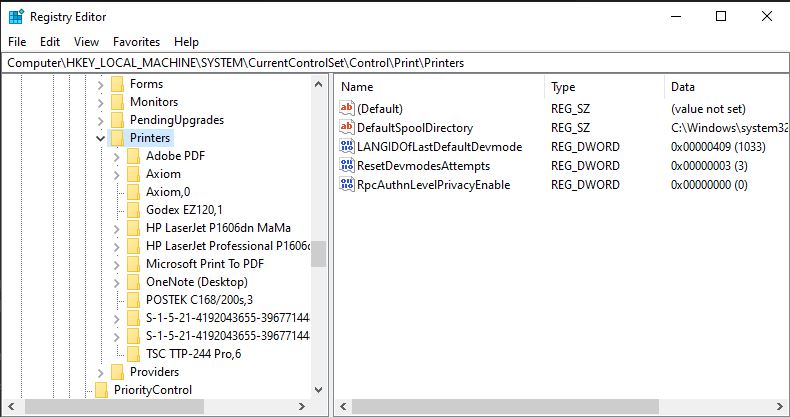This screenshot has width=790, height=417.
Task: Select the PriorityControl folder icon
Action: point(101,390)
